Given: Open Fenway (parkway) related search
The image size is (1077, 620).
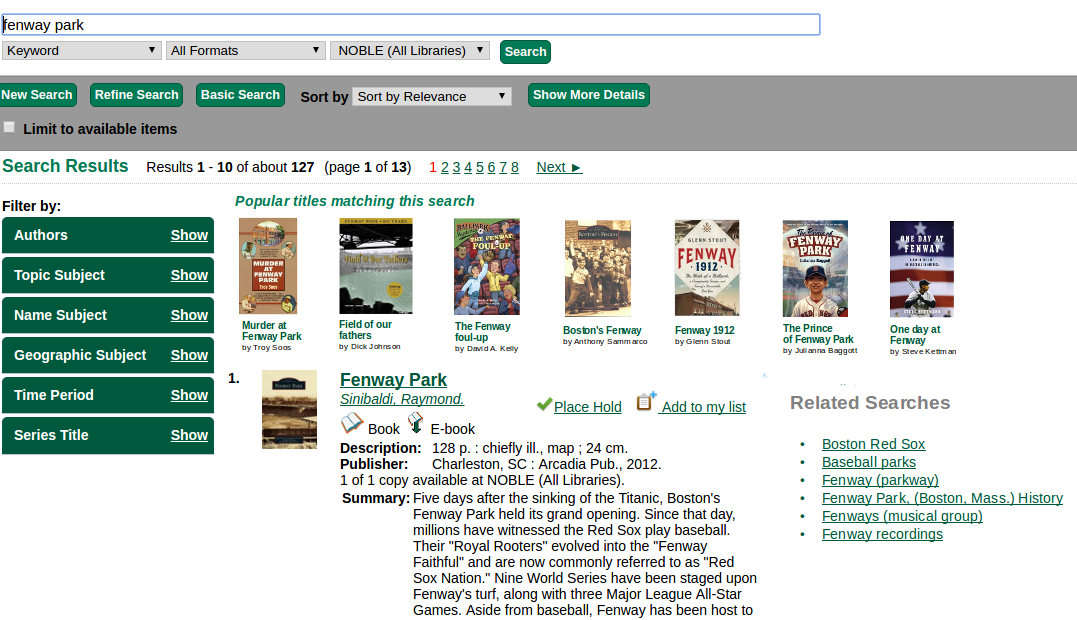Looking at the screenshot, I should pos(880,480).
